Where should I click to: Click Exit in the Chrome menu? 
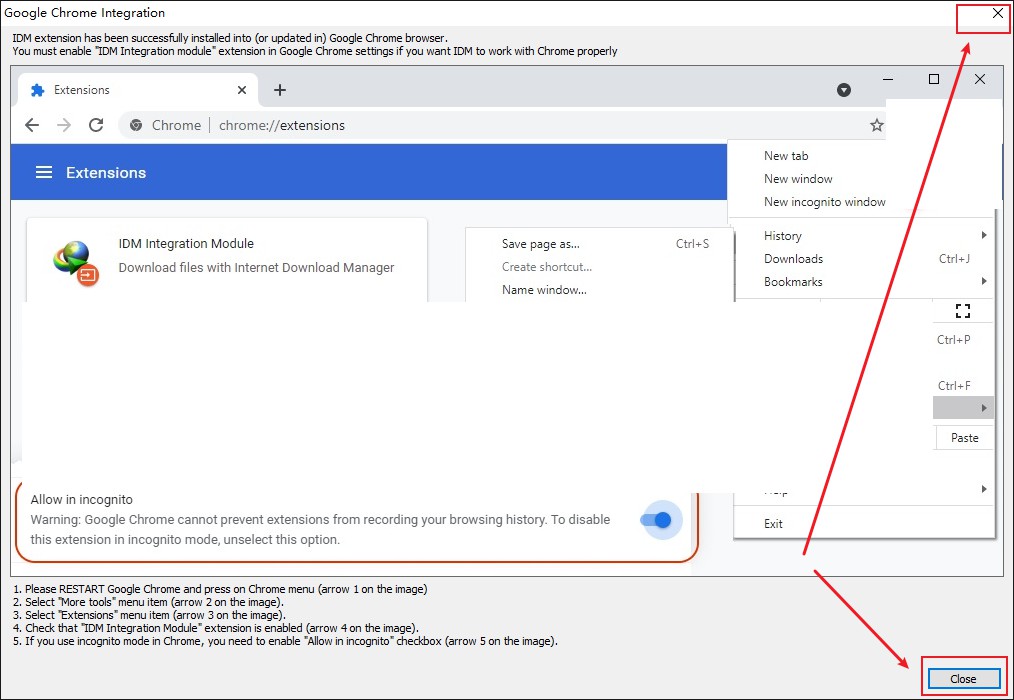(x=773, y=523)
